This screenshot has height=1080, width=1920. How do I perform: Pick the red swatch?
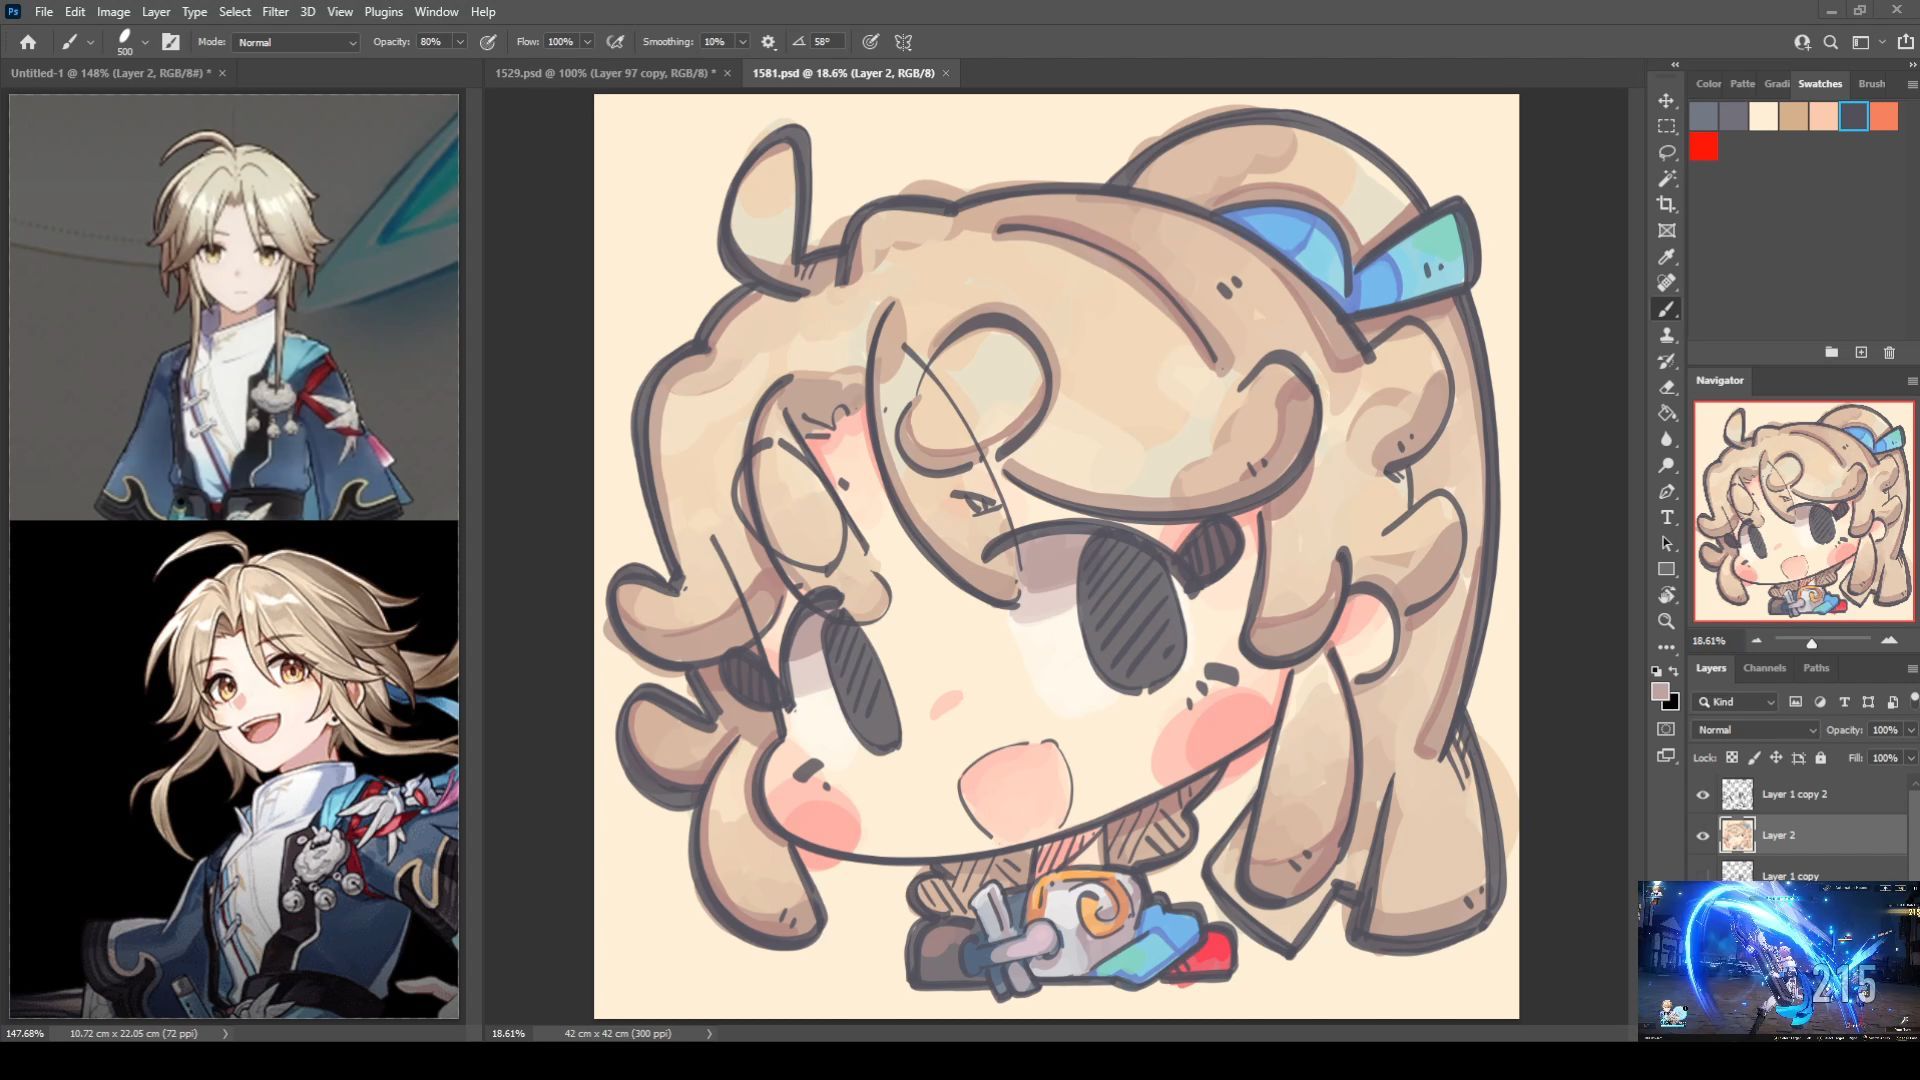click(1704, 147)
